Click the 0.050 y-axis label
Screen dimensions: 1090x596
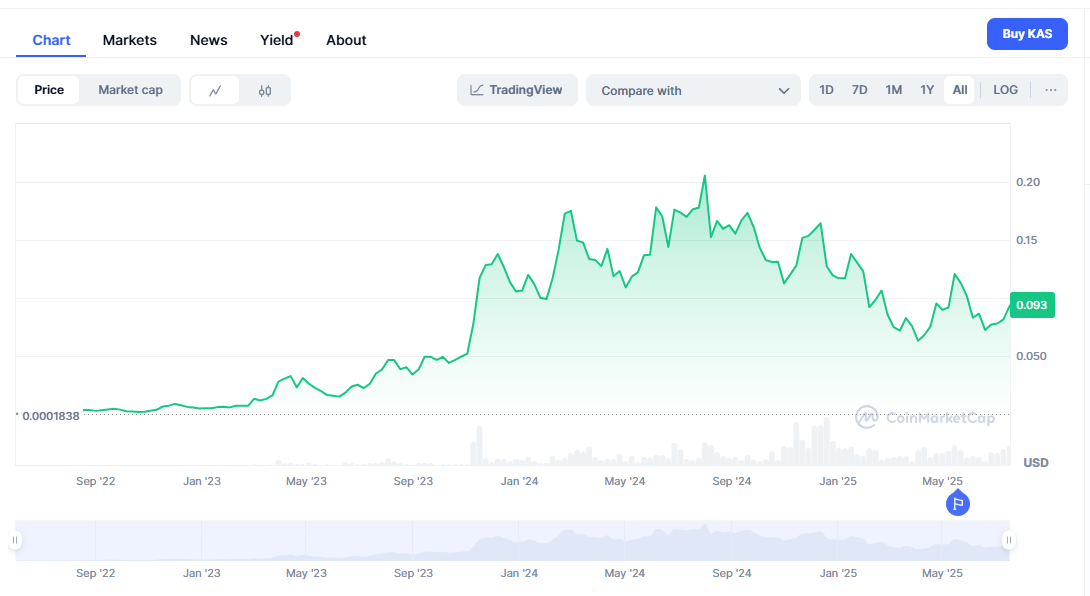pos(1031,356)
